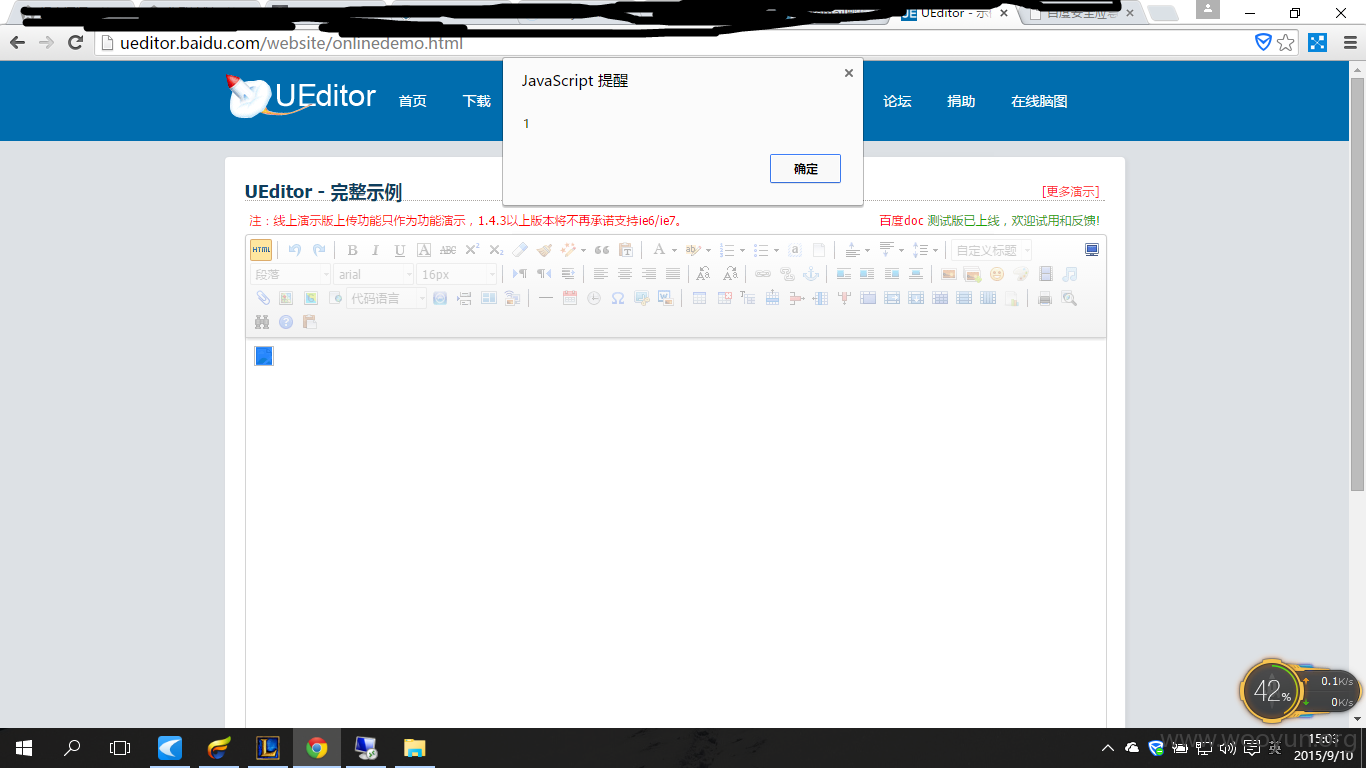Open the 首页 navigation item

pyautogui.click(x=413, y=101)
